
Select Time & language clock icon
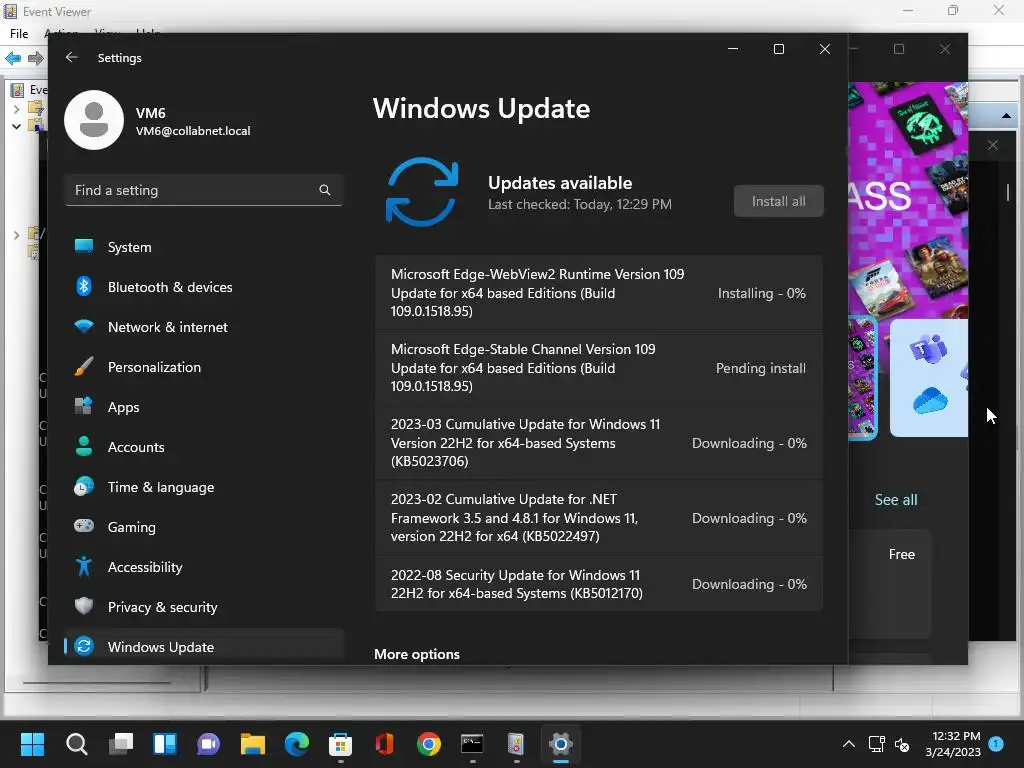pyautogui.click(x=84, y=487)
